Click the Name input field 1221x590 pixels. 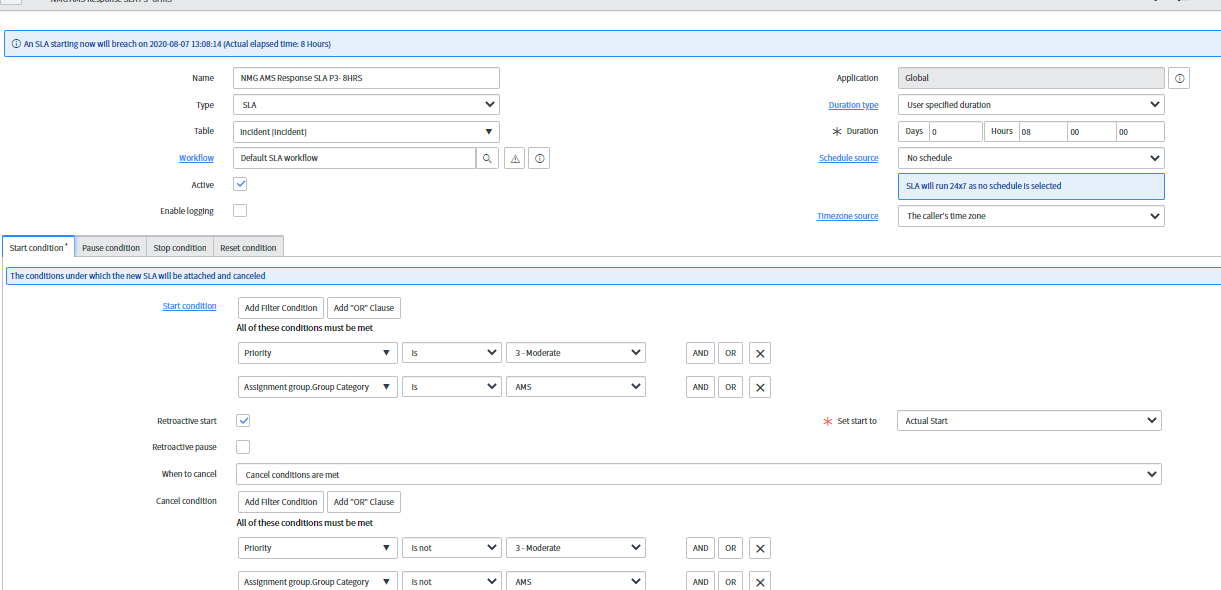pos(366,78)
